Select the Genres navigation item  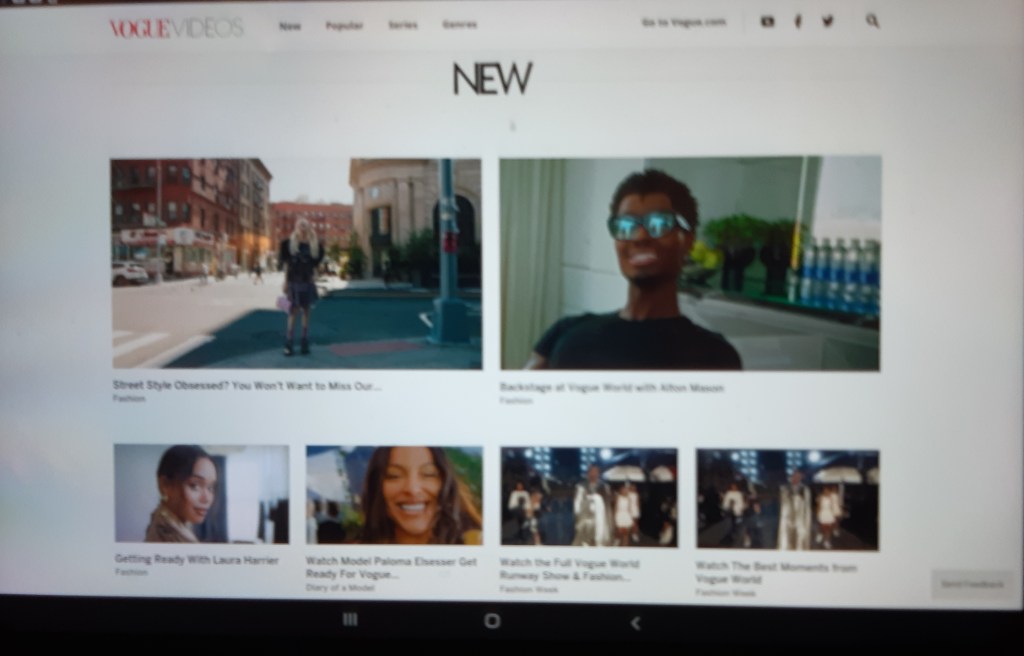pyautogui.click(x=460, y=25)
